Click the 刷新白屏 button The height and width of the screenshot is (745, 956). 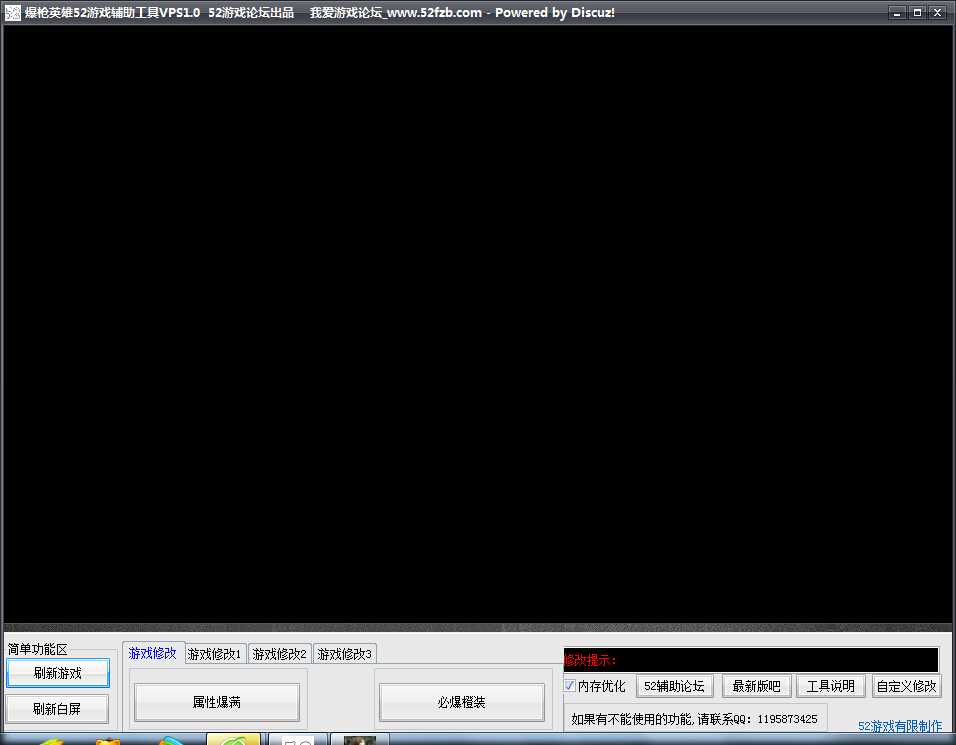click(x=57, y=709)
